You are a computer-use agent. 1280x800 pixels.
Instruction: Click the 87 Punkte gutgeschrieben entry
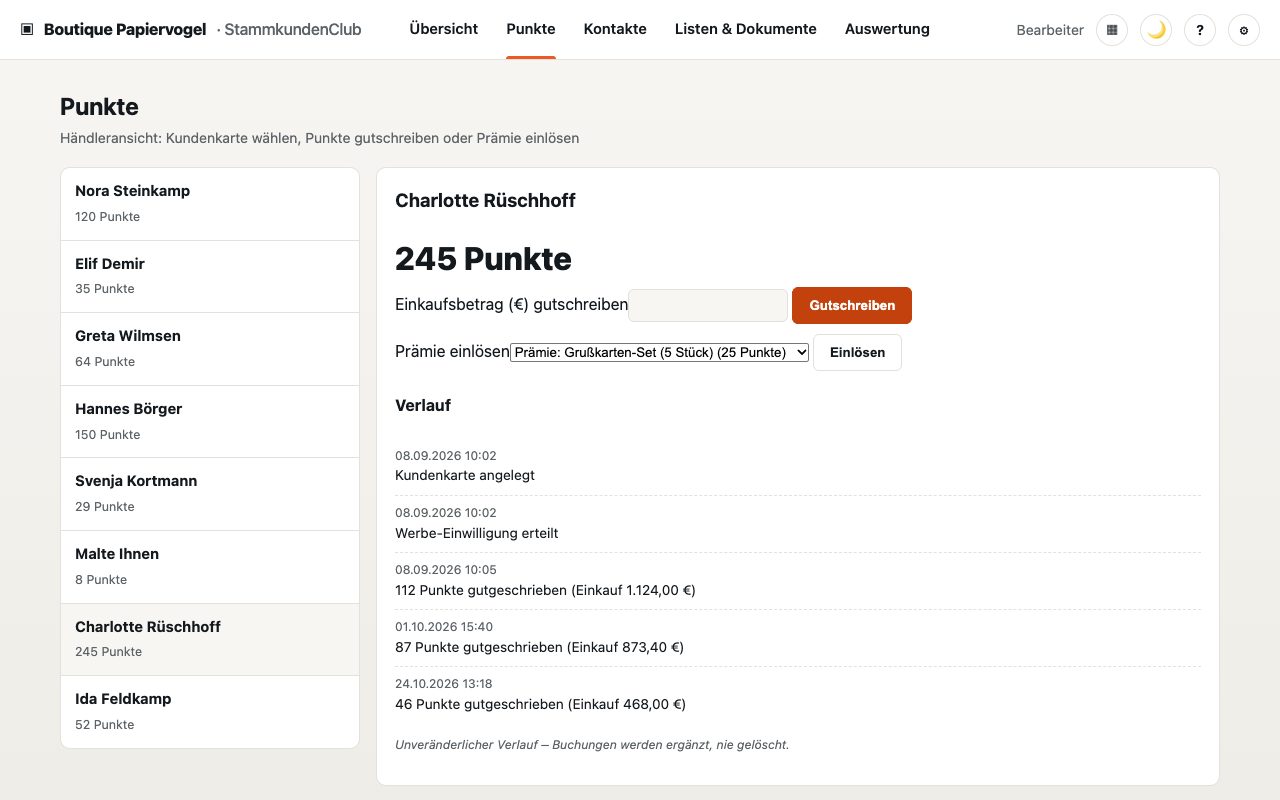(798, 637)
